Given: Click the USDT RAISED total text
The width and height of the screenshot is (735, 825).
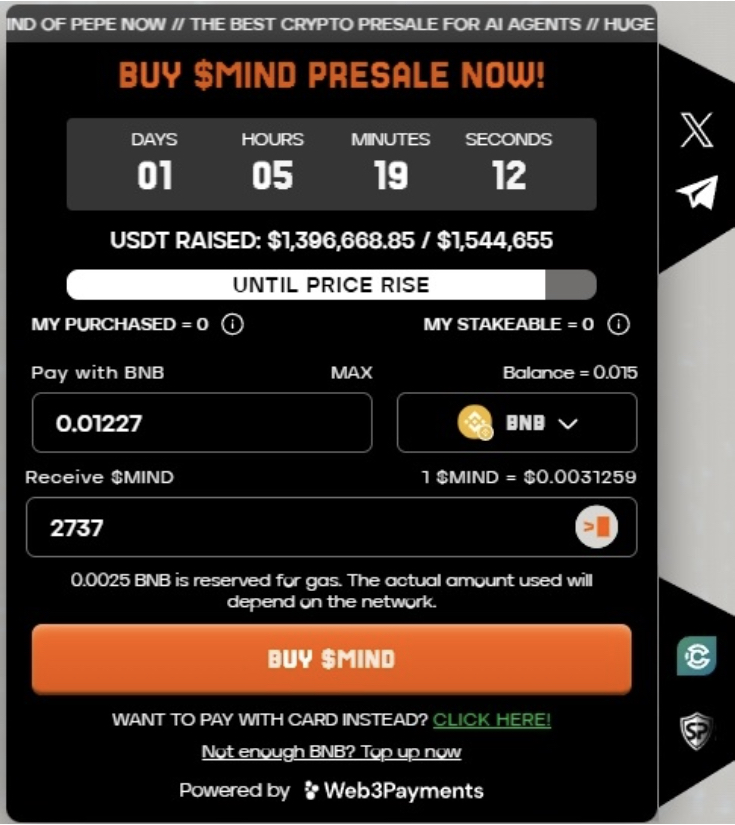Looking at the screenshot, I should pyautogui.click(x=330, y=240).
